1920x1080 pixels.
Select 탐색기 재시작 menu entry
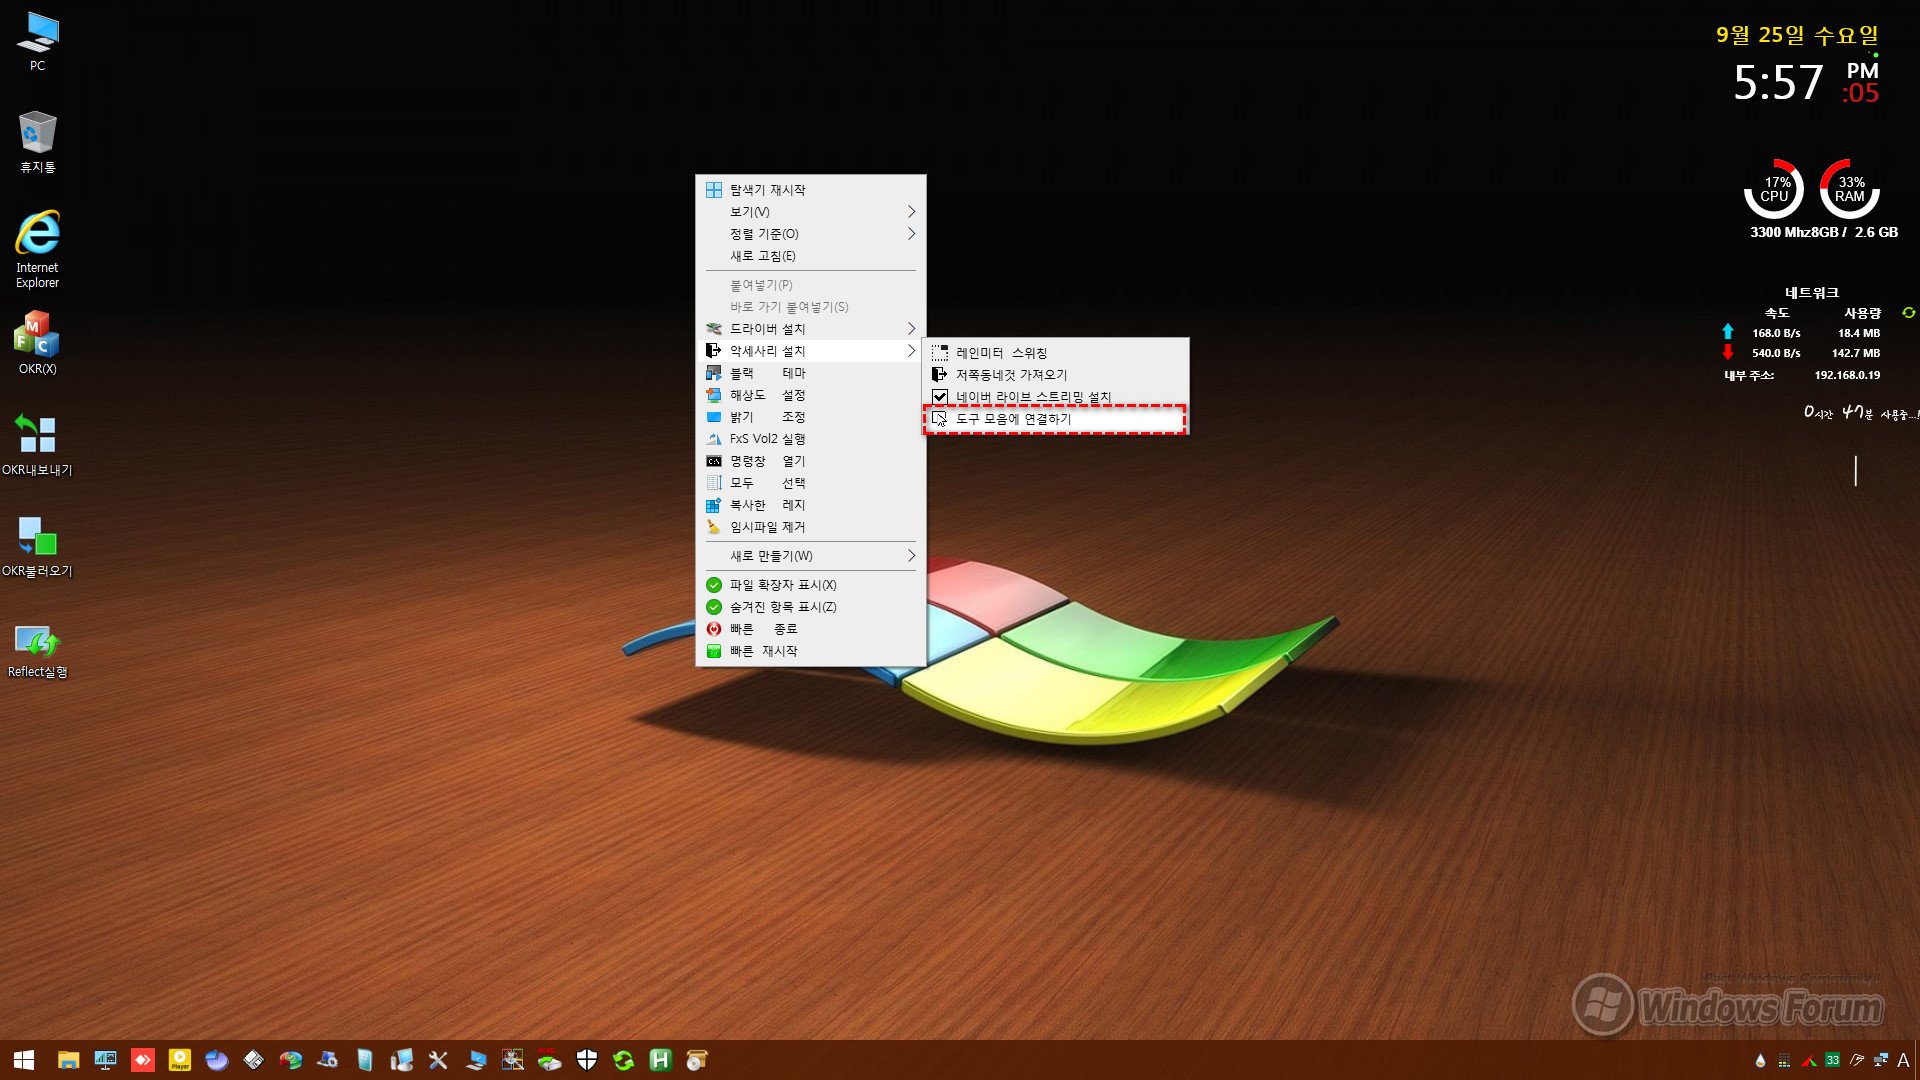pos(811,190)
